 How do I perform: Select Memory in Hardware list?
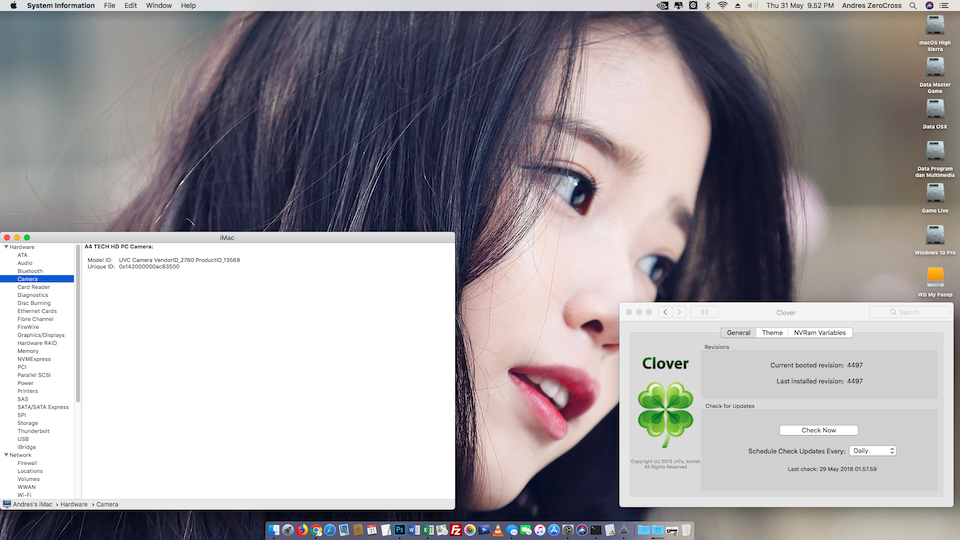pyautogui.click(x=28, y=351)
